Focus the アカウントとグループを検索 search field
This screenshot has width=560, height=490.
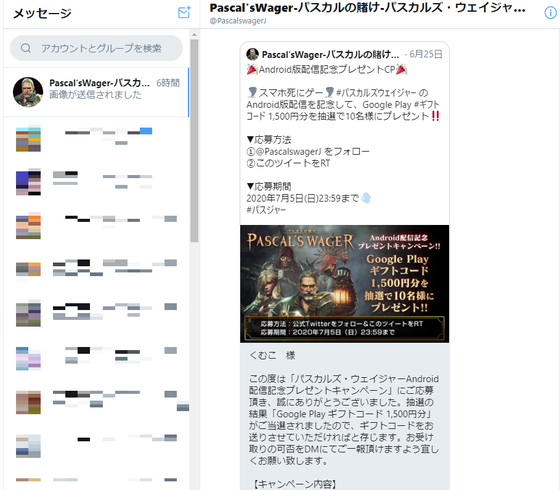click(x=96, y=48)
